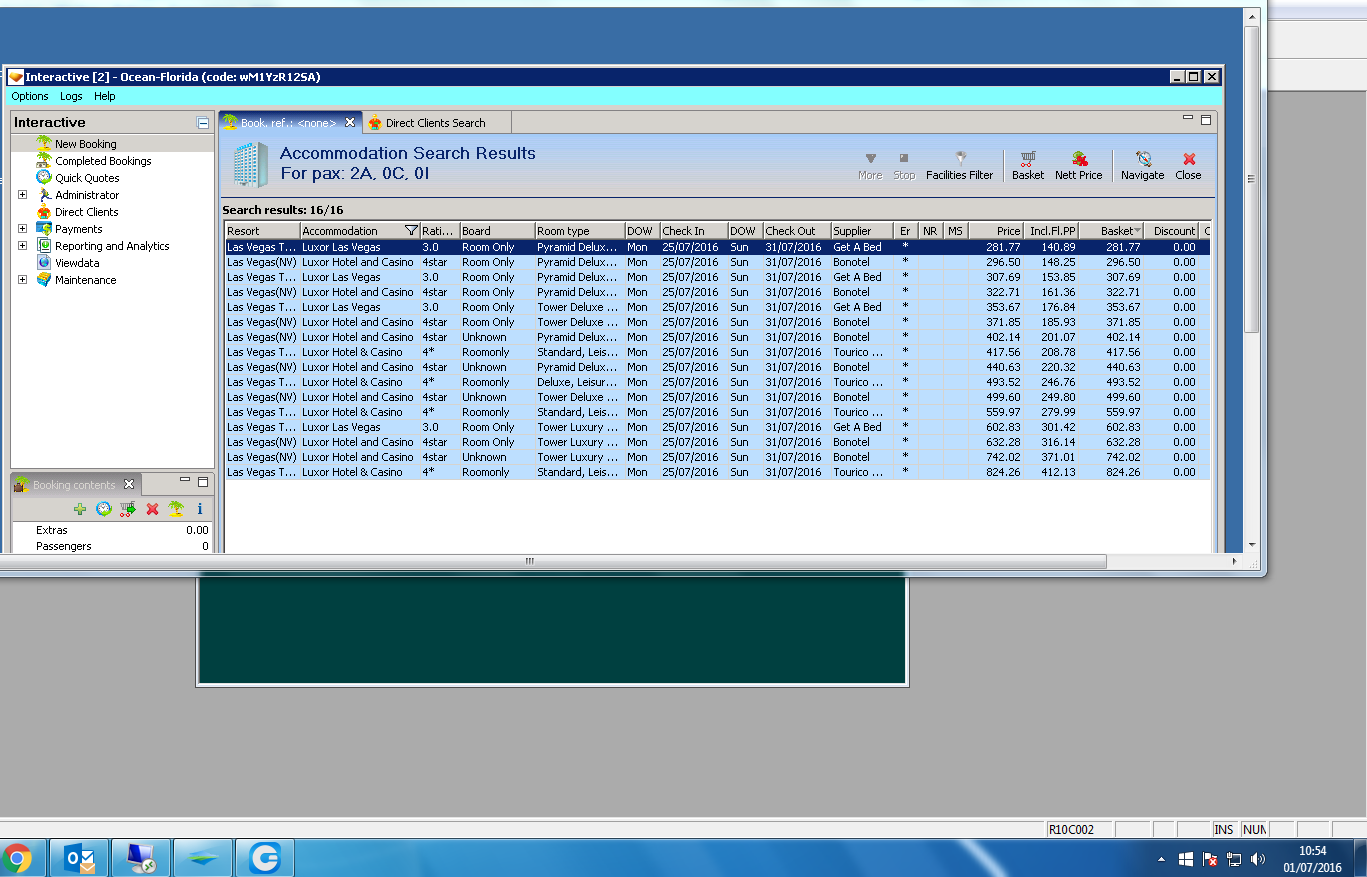1367x877 pixels.
Task: Sort by the Price column header
Action: (x=996, y=231)
